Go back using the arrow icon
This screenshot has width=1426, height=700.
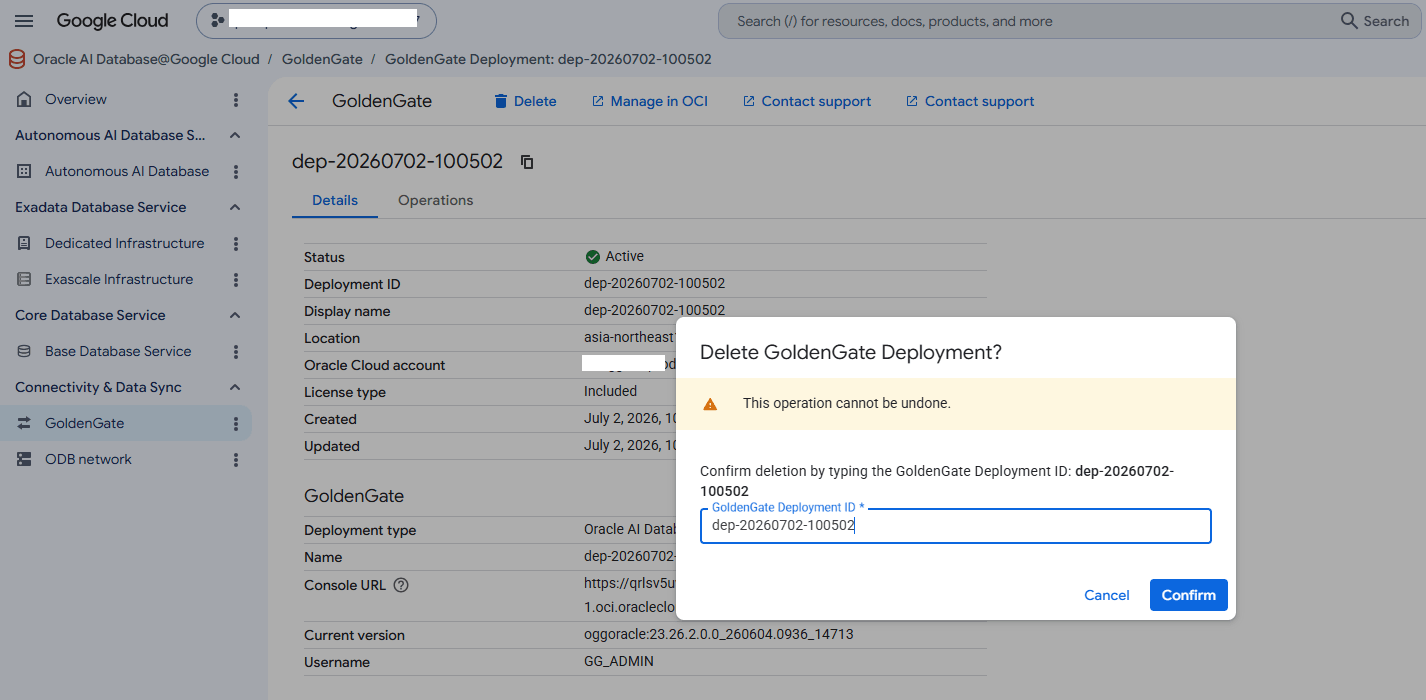(296, 101)
